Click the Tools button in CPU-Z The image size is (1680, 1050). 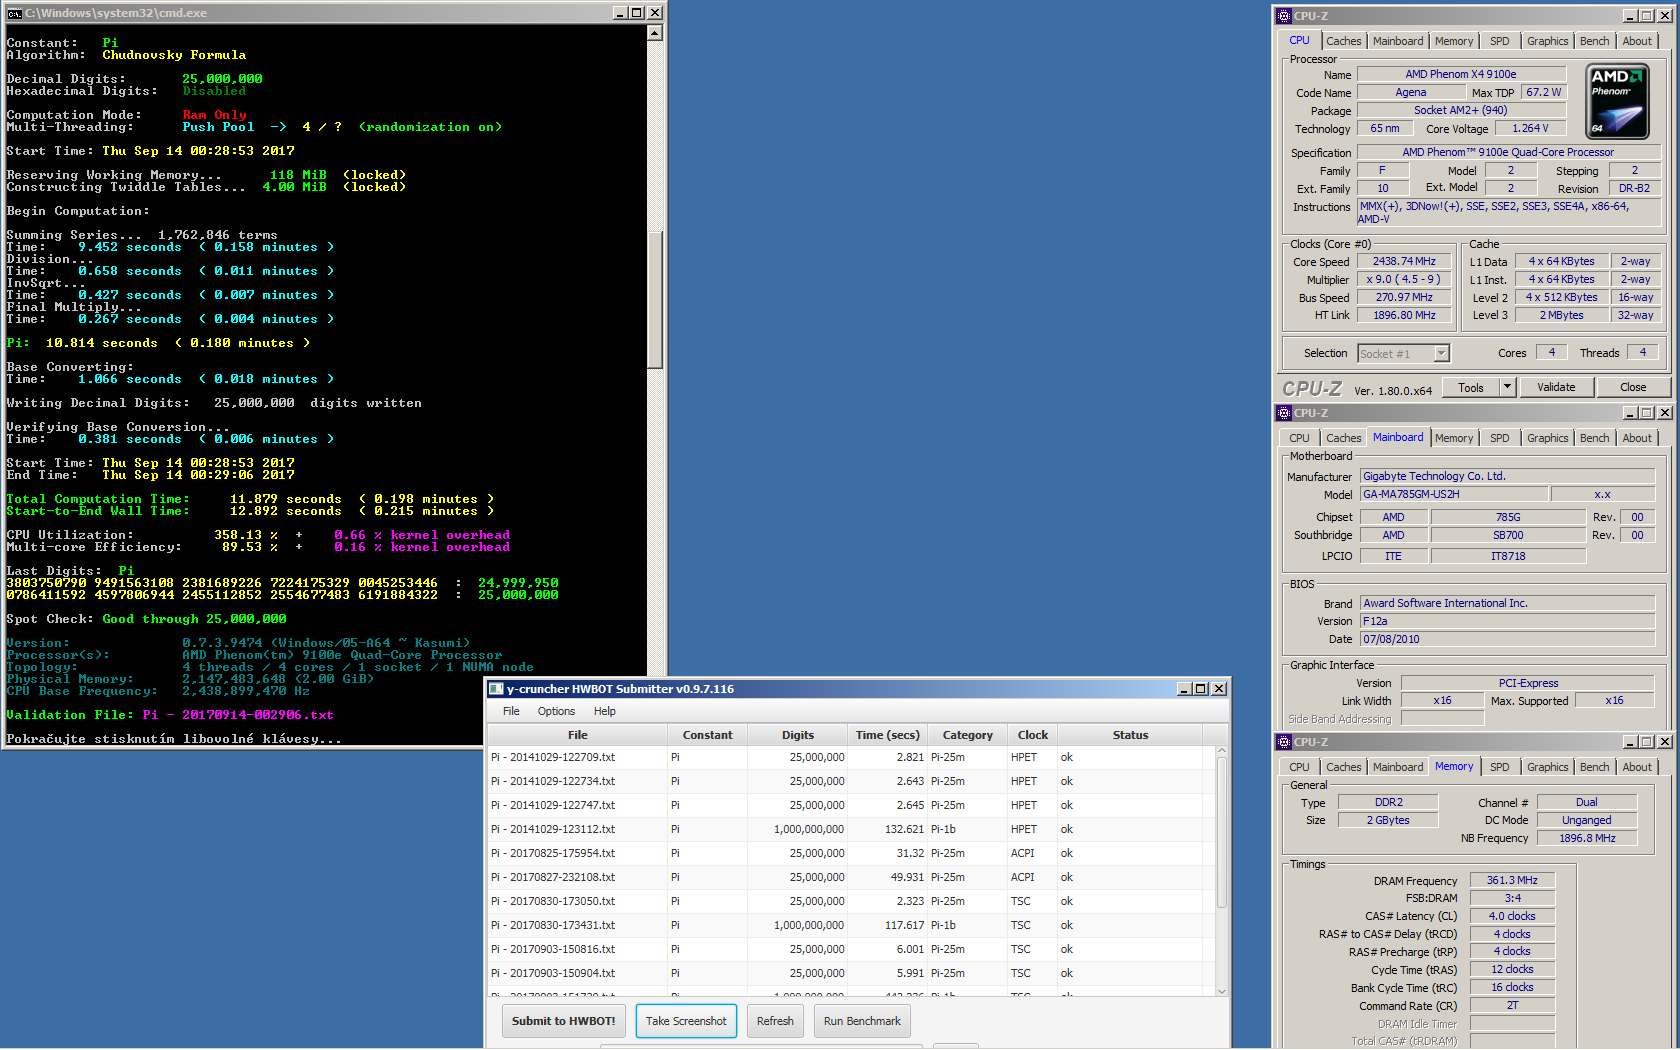1471,387
